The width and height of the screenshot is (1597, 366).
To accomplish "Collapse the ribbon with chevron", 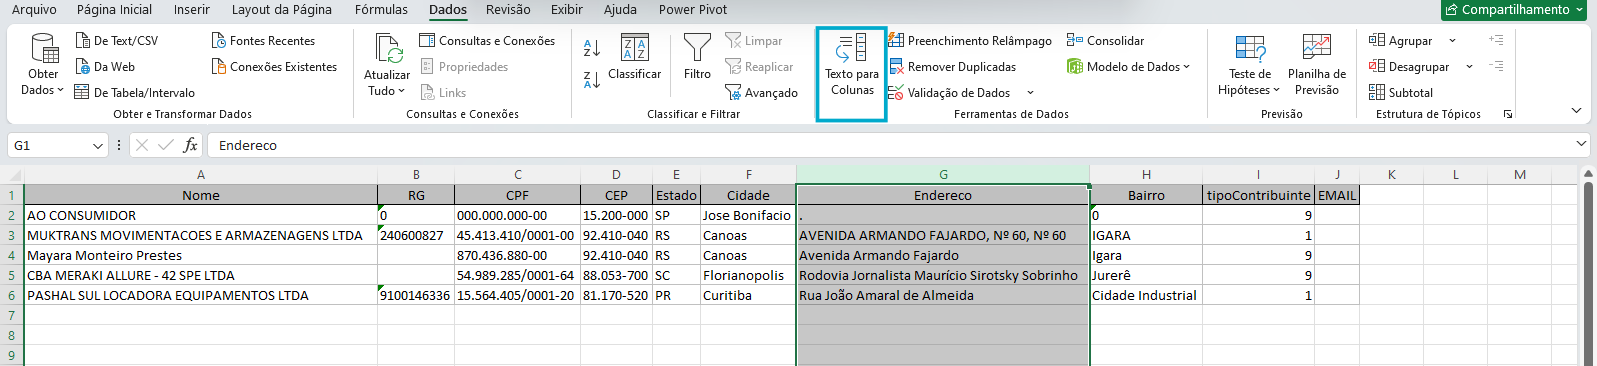I will (1576, 110).
